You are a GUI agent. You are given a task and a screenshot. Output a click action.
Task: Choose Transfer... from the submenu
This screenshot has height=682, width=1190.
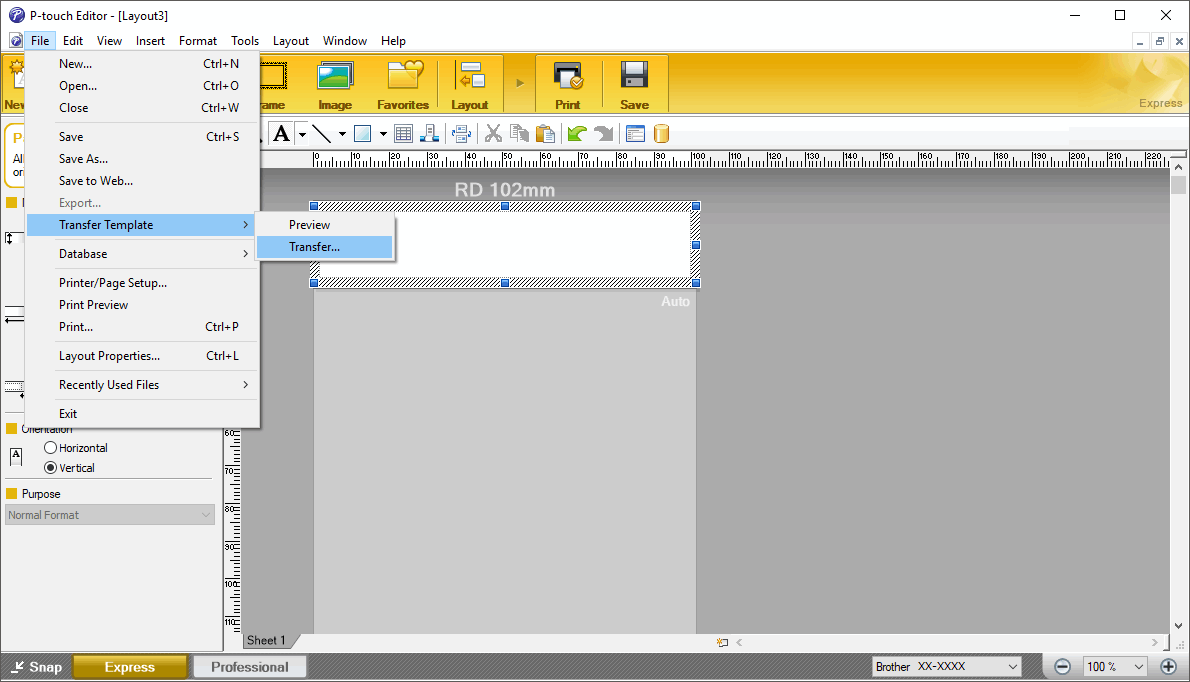(325, 247)
